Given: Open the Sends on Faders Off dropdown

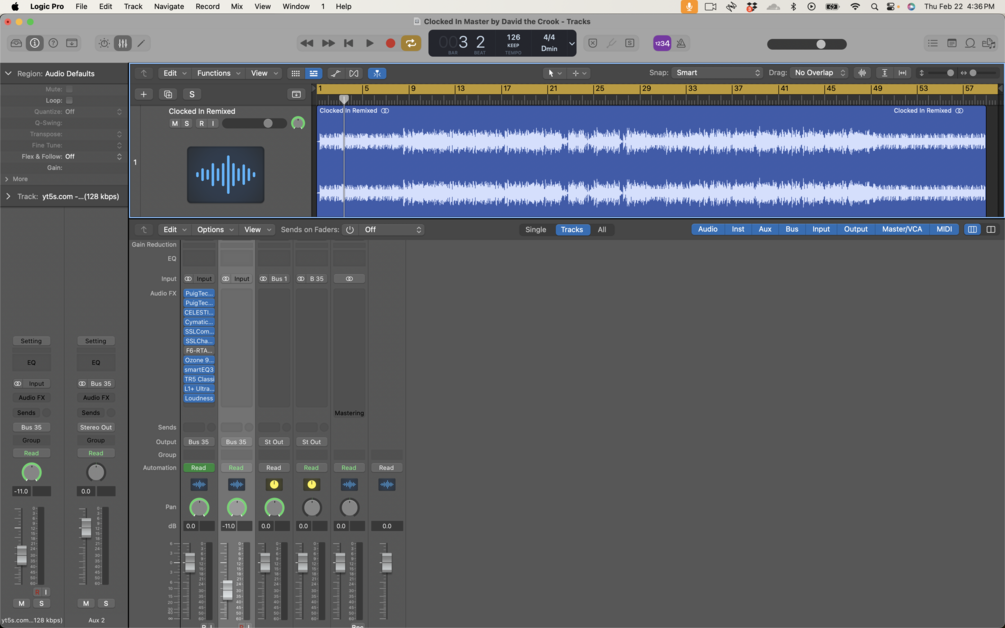Looking at the screenshot, I should [x=392, y=229].
